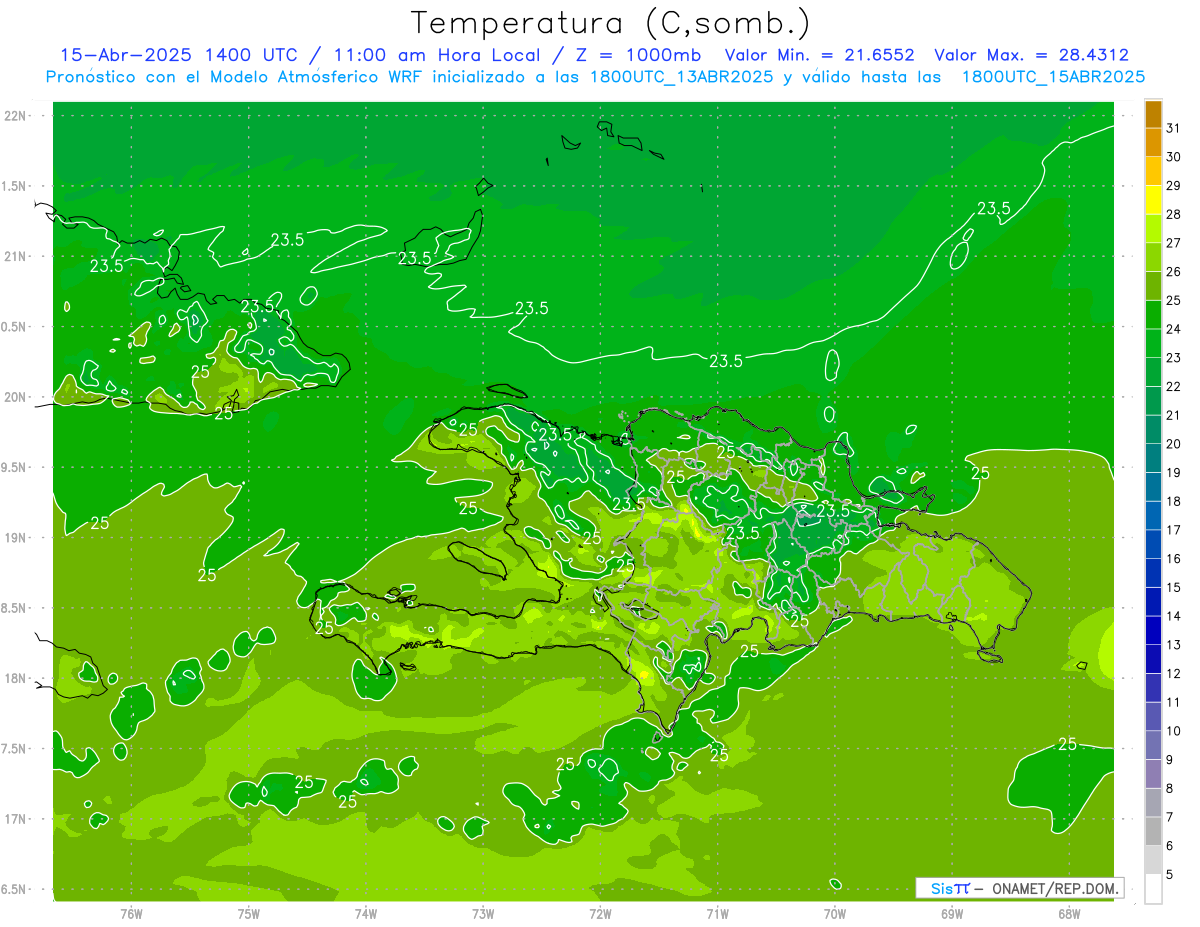Screen dimensions: 1200x927
Task: Click the orange swatch between 30 and 31
Action: [1153, 142]
